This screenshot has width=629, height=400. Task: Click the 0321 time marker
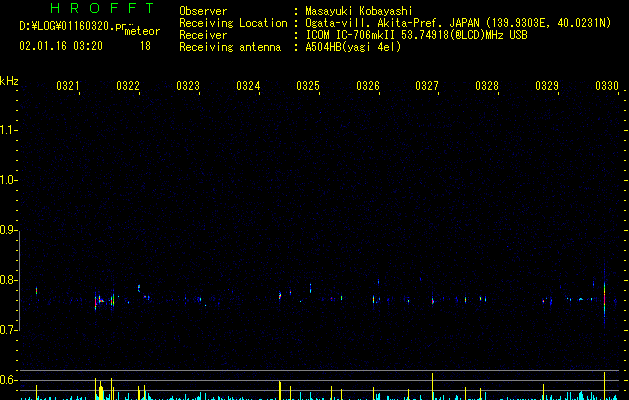coord(67,85)
